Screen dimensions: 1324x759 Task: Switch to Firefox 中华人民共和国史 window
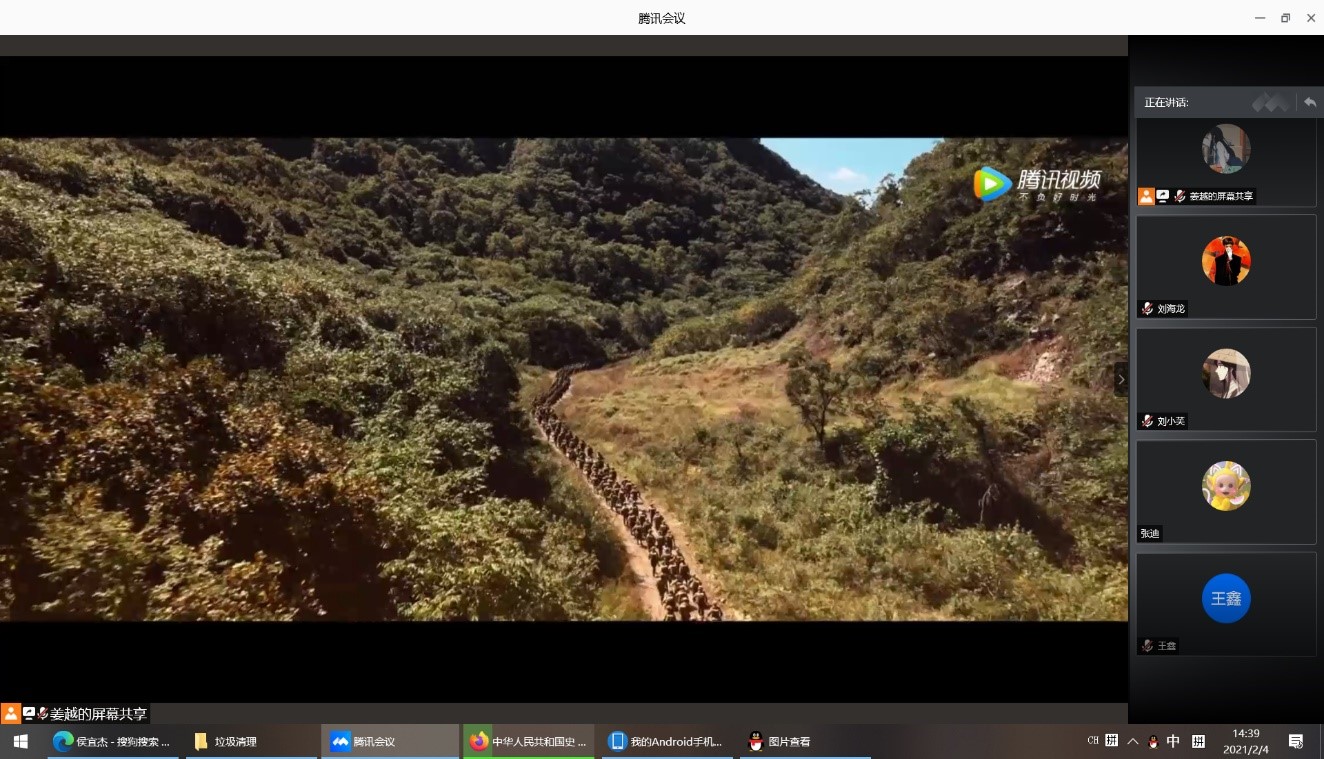[528, 741]
